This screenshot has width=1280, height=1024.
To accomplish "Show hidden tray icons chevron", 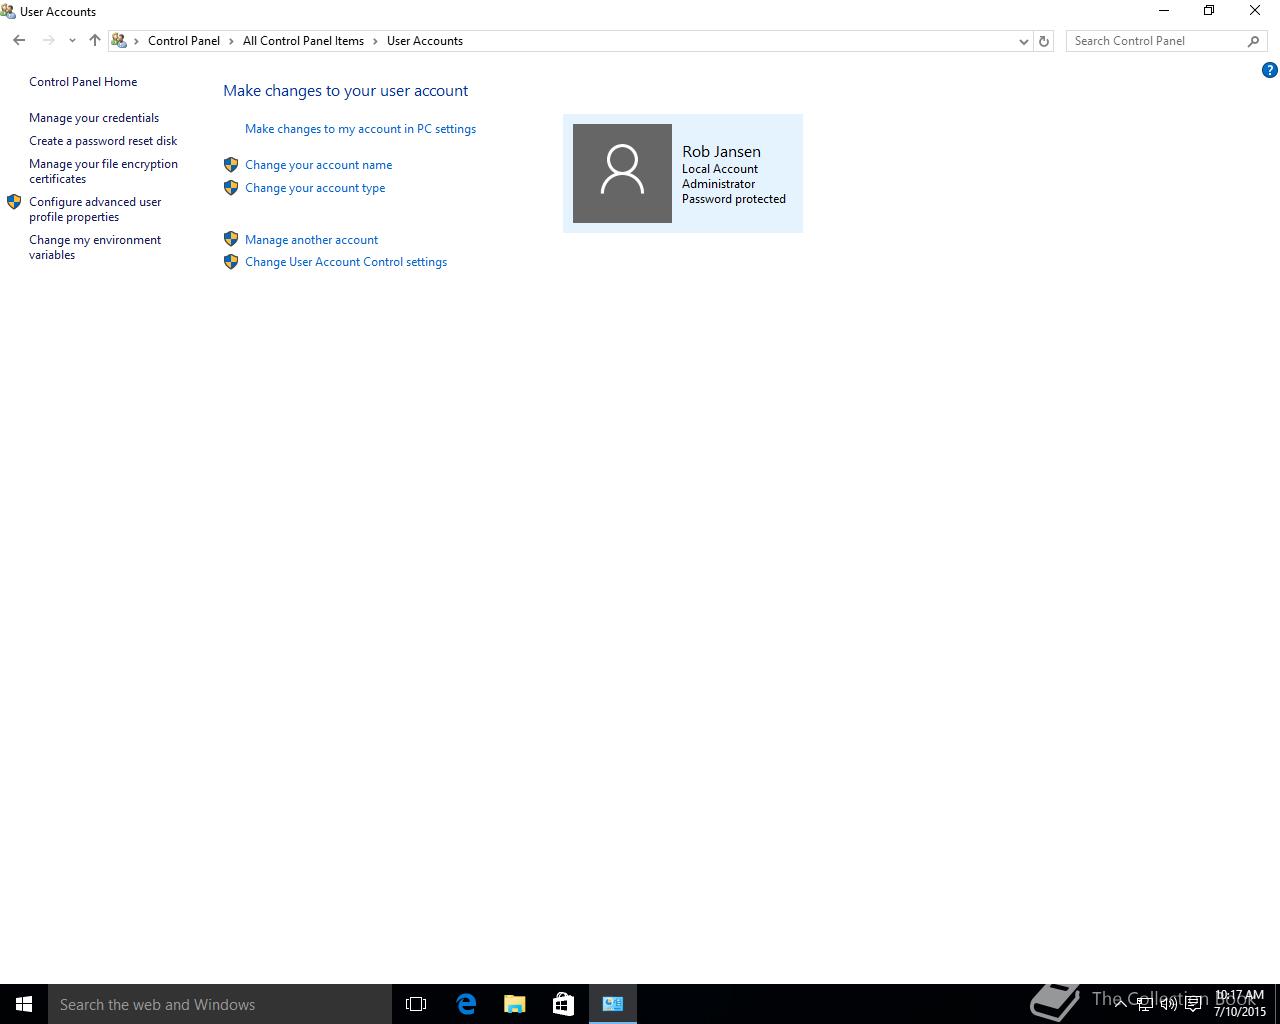I will [x=1120, y=1004].
